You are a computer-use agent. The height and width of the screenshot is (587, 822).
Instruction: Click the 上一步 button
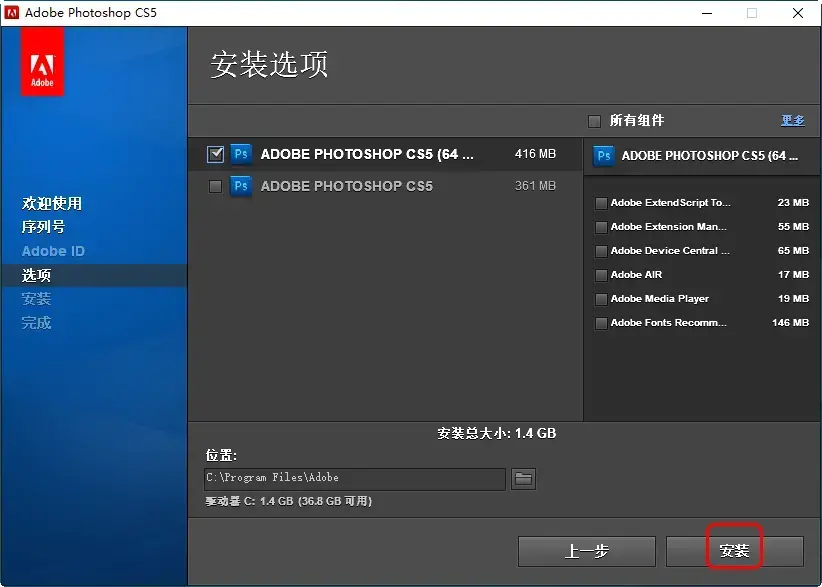click(587, 551)
